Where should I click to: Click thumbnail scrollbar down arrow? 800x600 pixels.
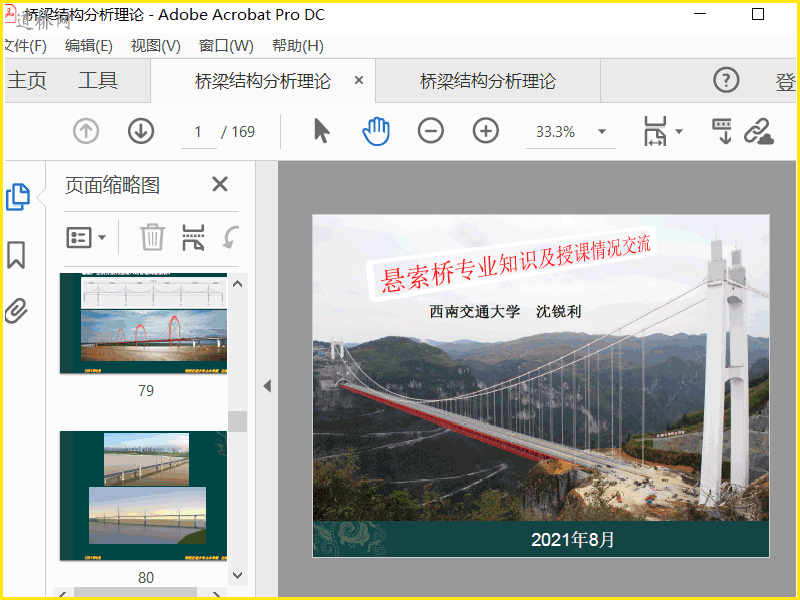[238, 575]
